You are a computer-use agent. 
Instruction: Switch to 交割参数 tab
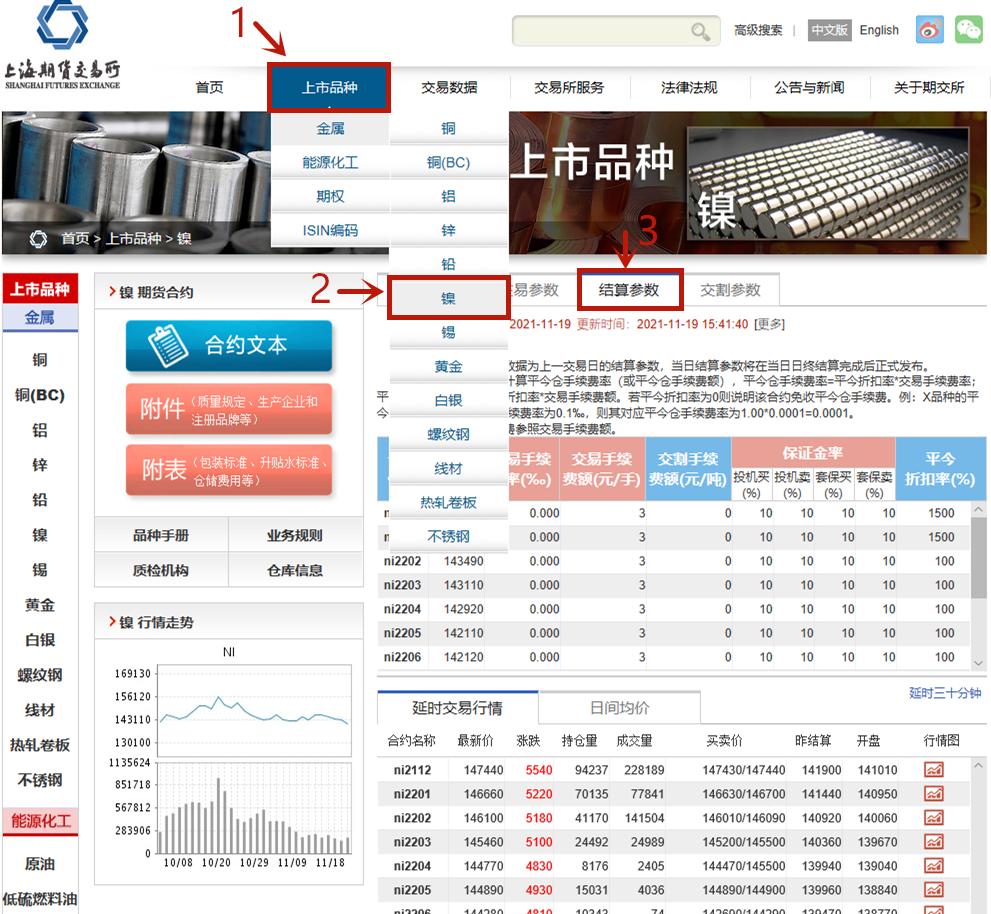731,290
